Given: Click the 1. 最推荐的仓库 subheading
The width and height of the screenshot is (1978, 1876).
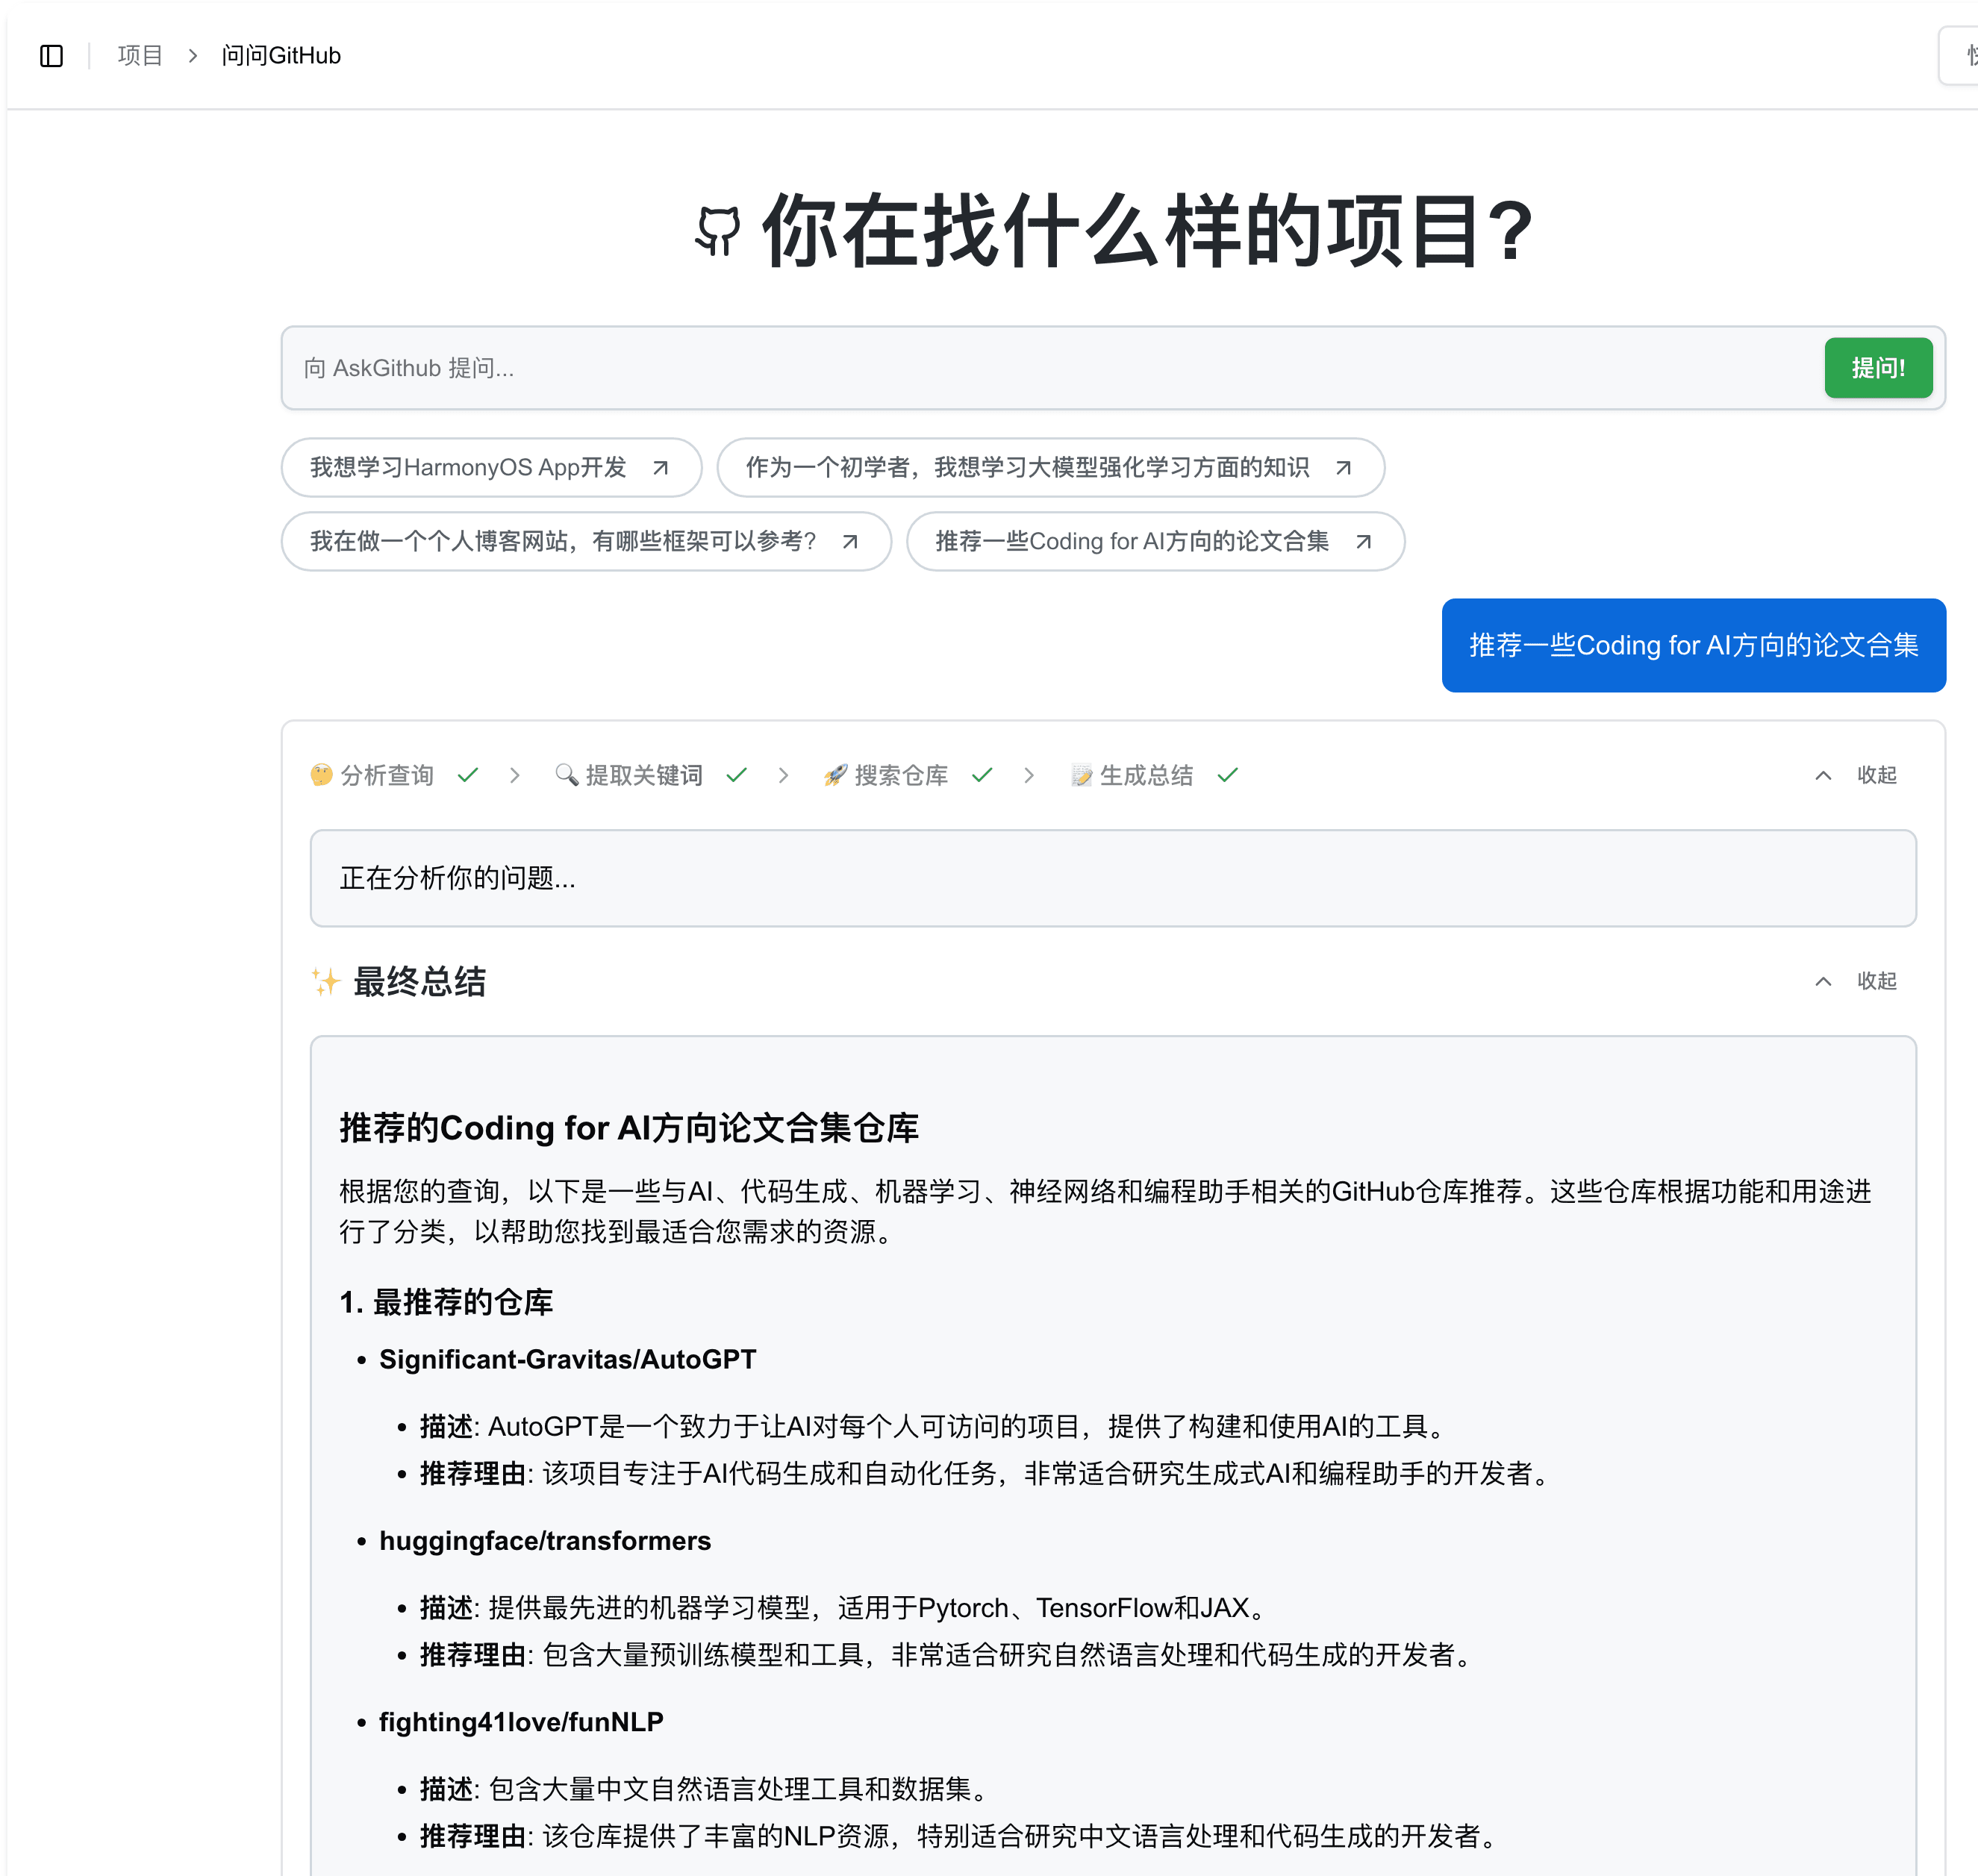Looking at the screenshot, I should [446, 1302].
